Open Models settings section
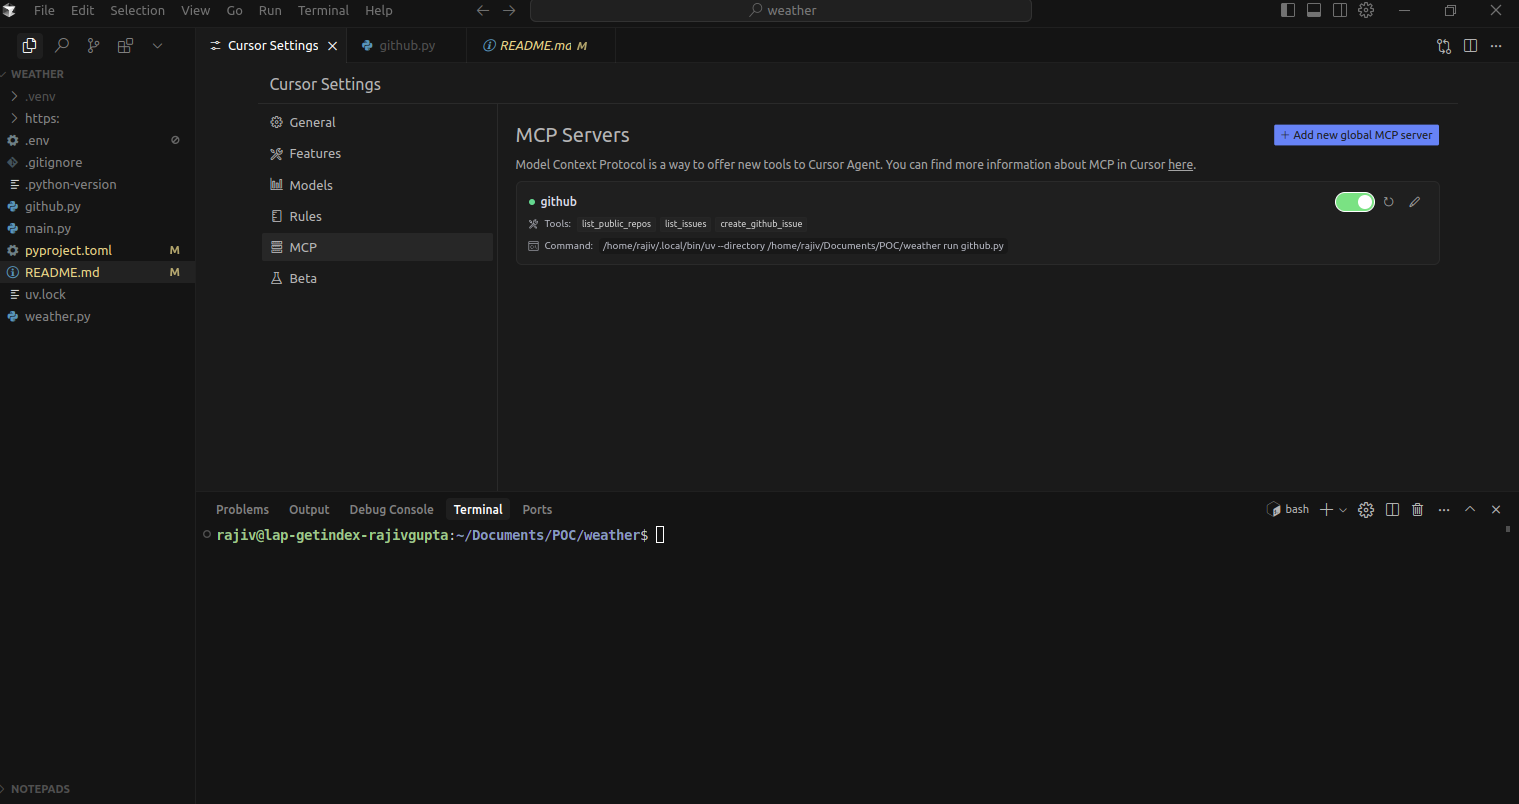Screen dimensions: 1519x804 (377, 185)
